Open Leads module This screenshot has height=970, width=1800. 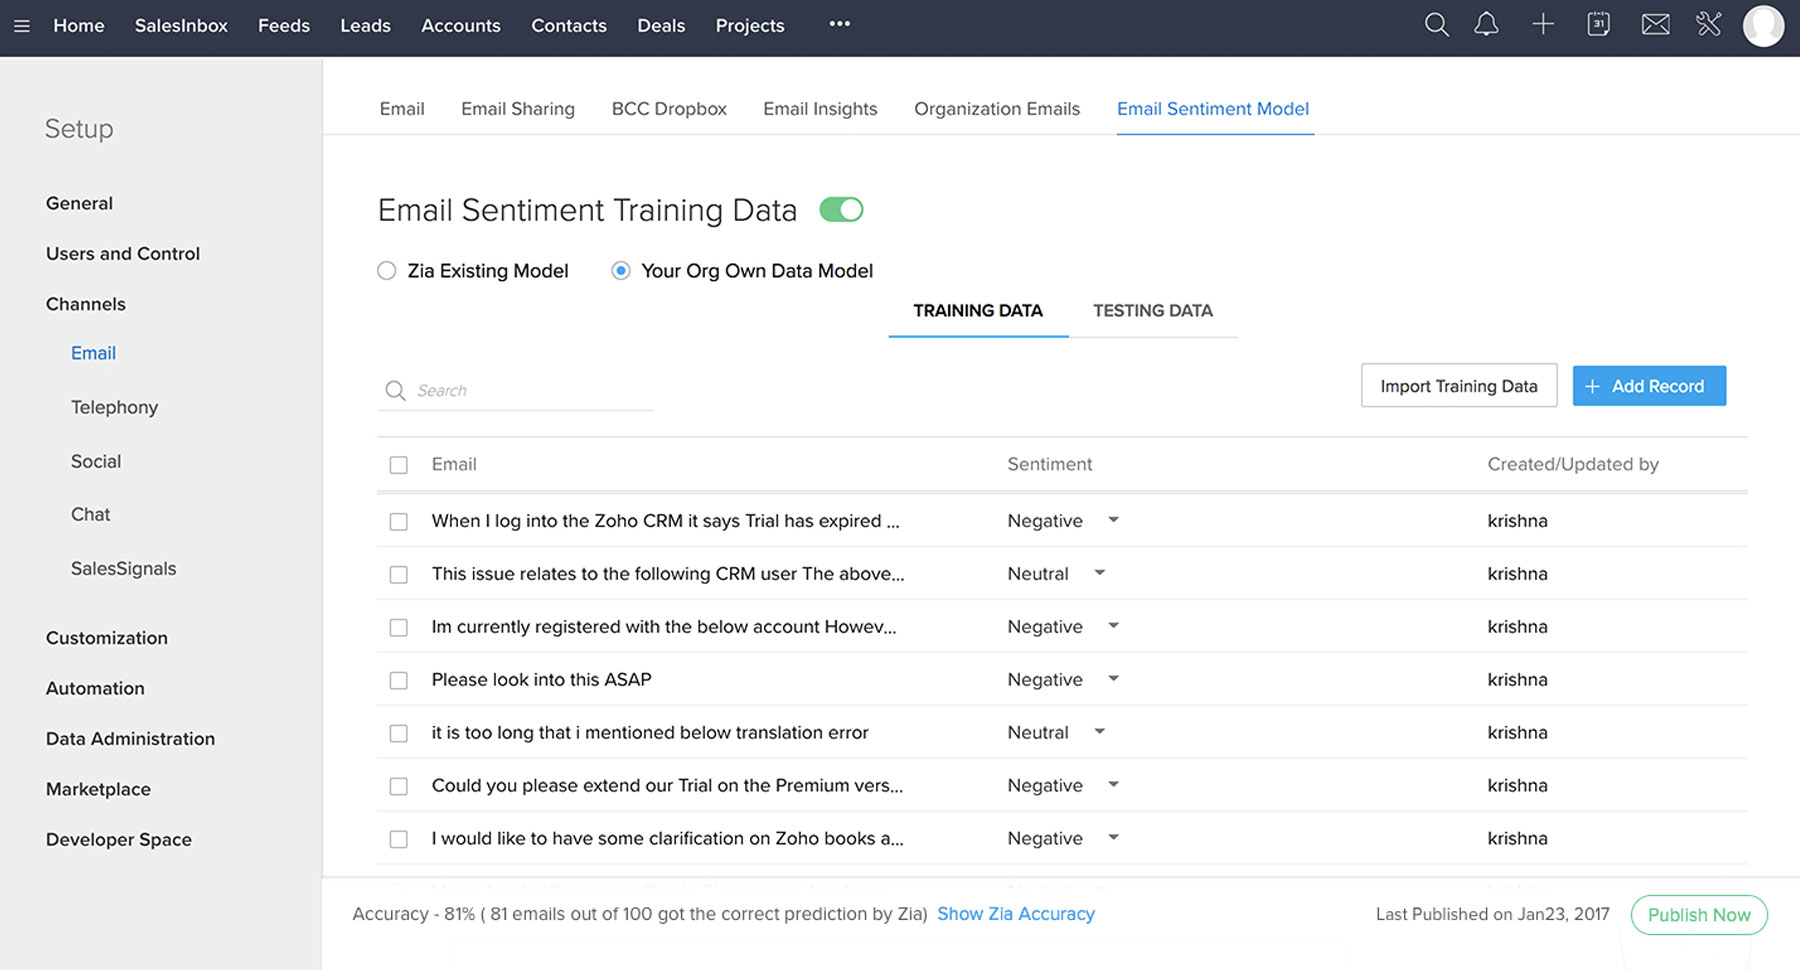click(365, 26)
